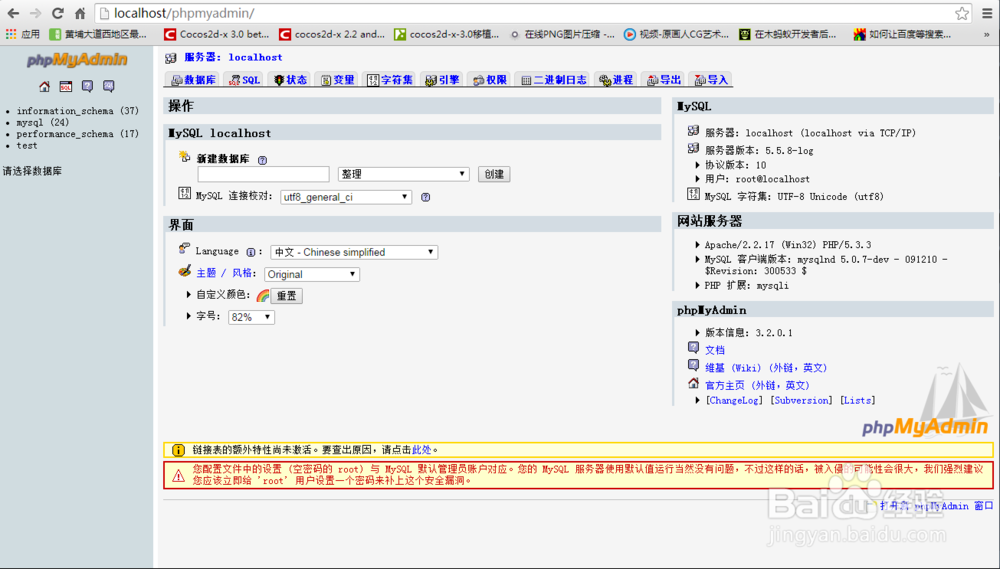
Task: Open the Cocos2d-x 3.0 bet... bookmark
Action: click(217, 34)
